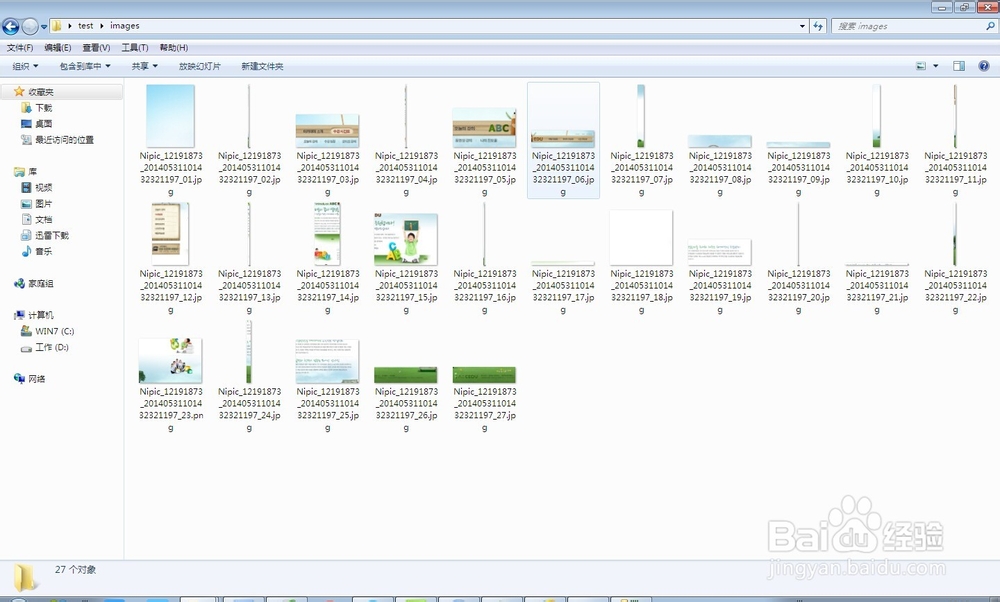
Task: Open the recent pages dropdown arrow
Action: 44,27
